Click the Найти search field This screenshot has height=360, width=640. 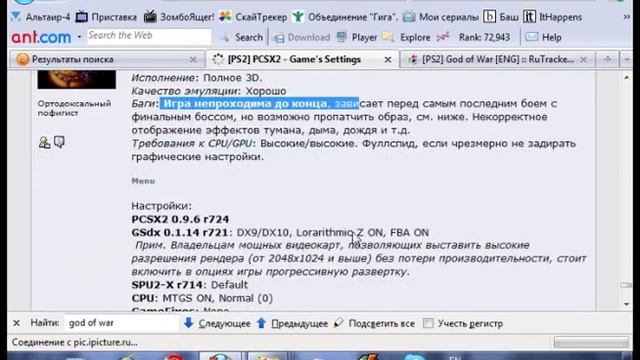122,323
